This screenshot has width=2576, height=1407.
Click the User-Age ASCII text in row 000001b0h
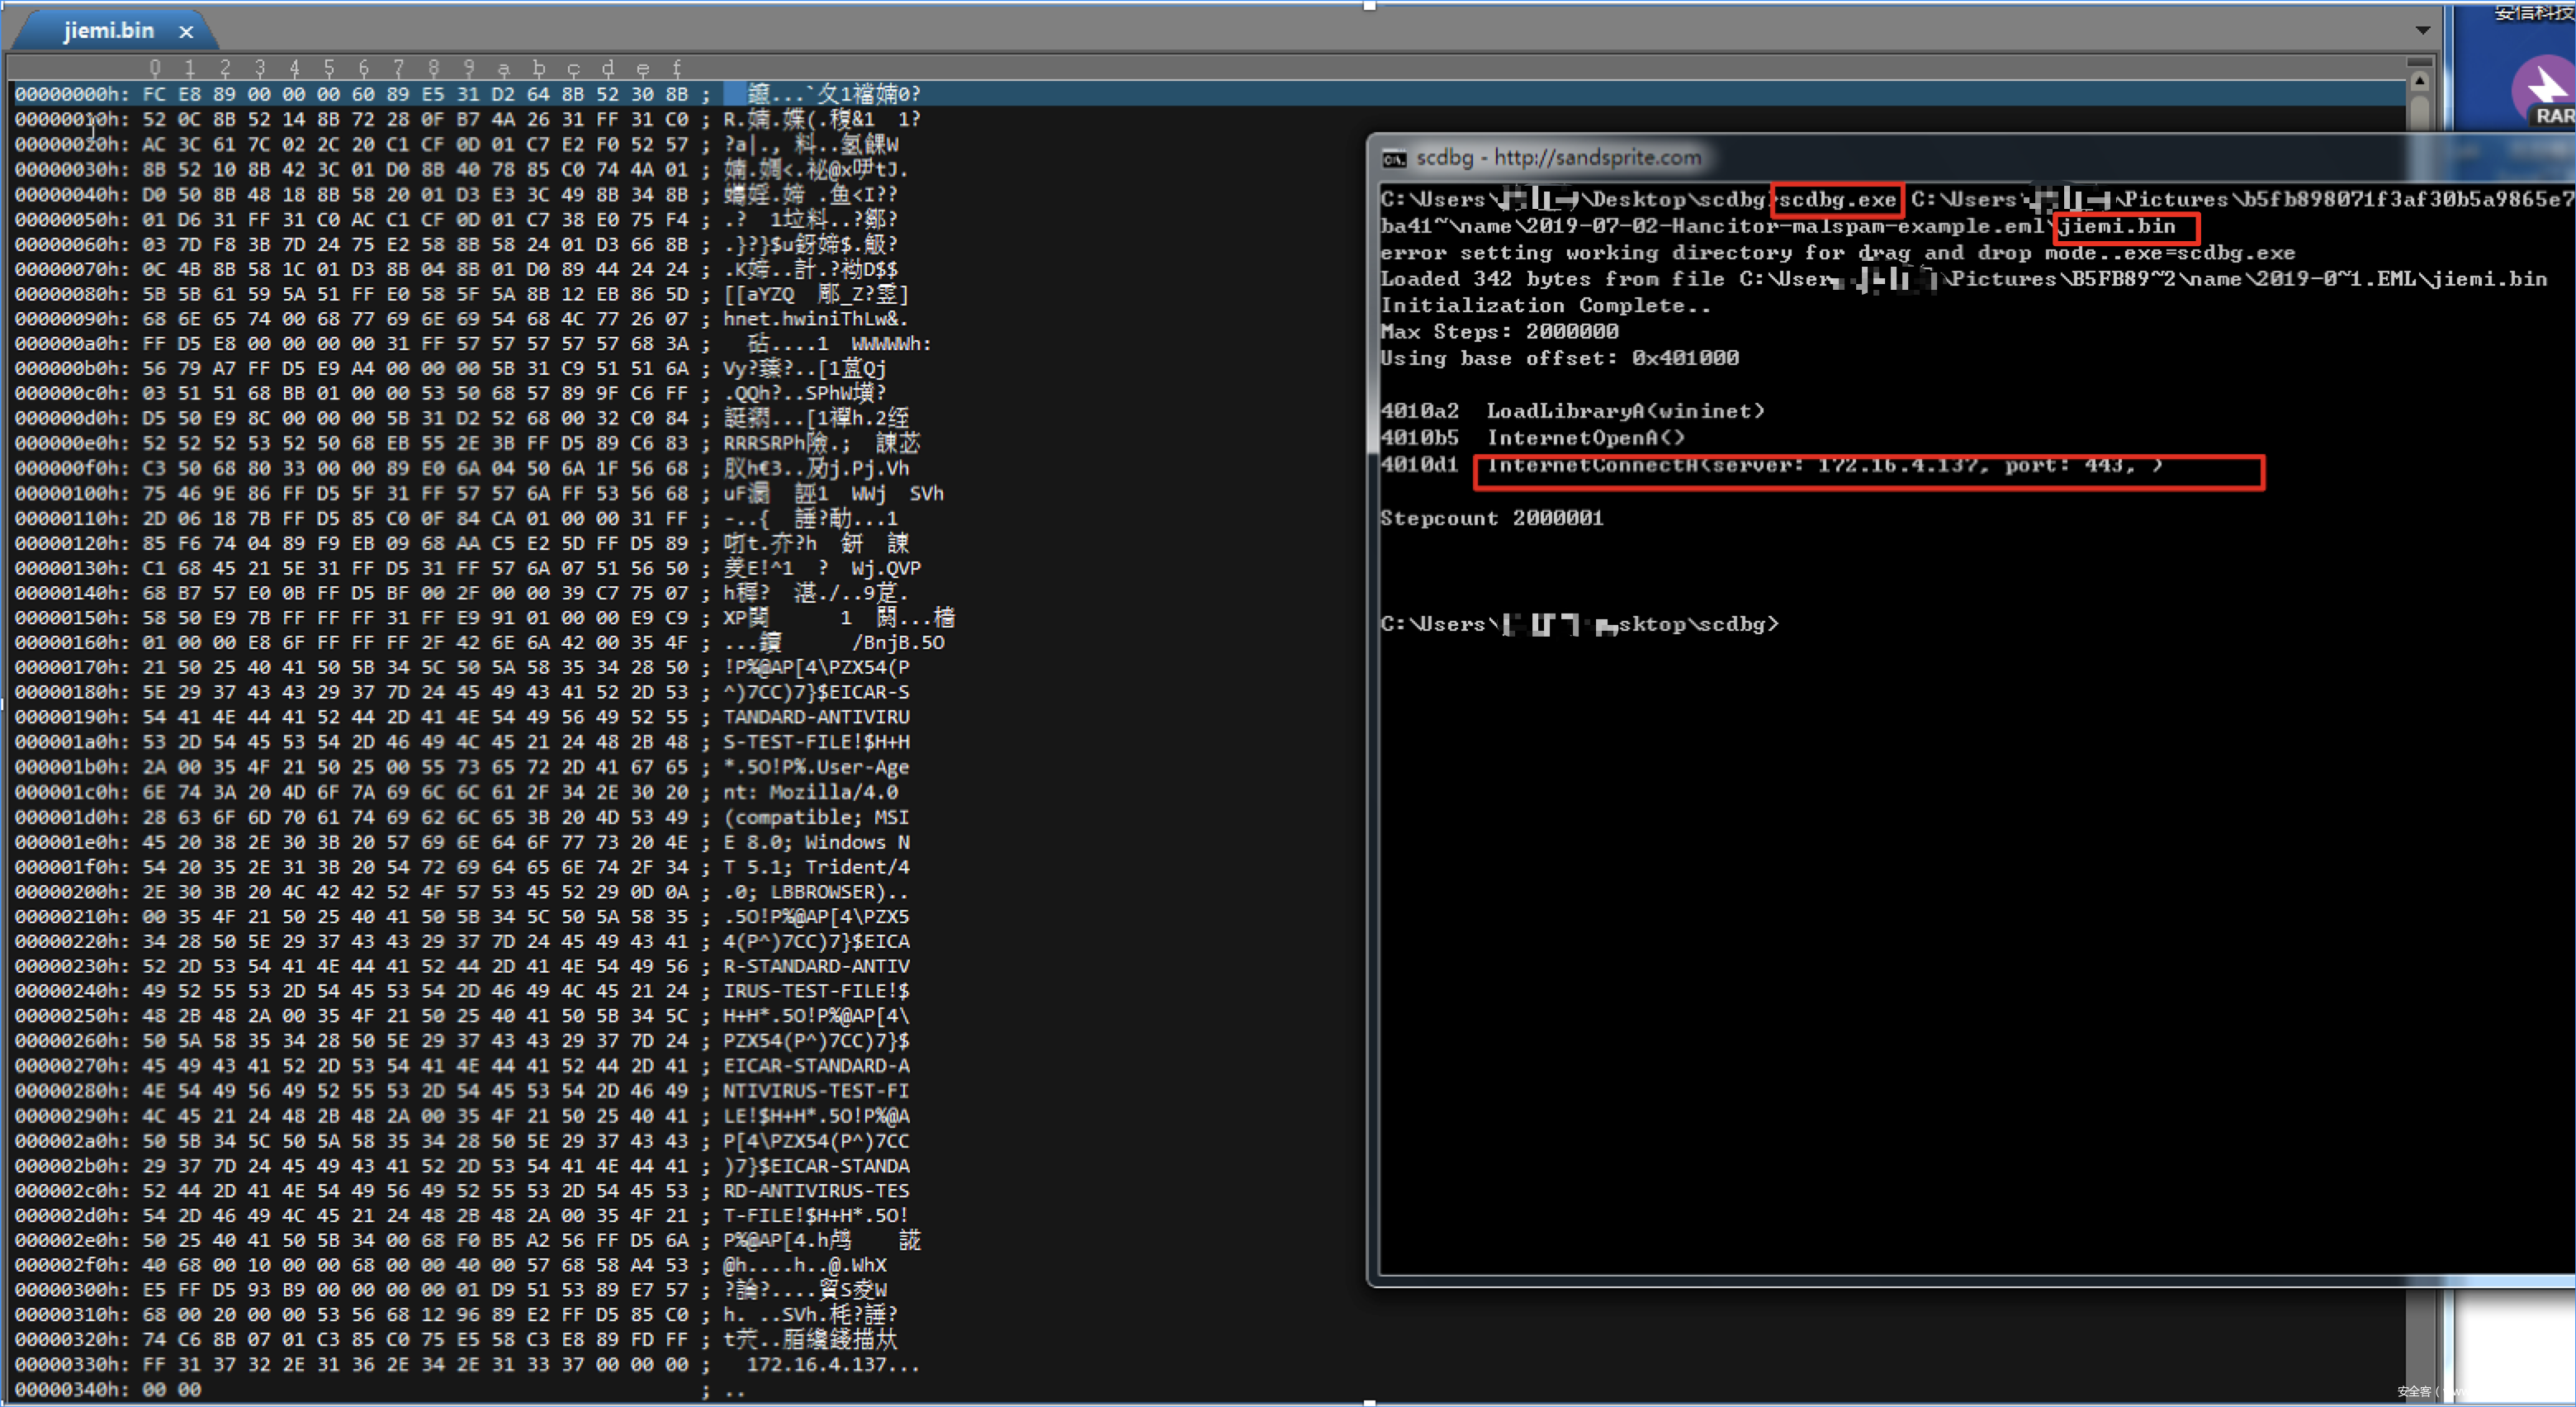[862, 767]
